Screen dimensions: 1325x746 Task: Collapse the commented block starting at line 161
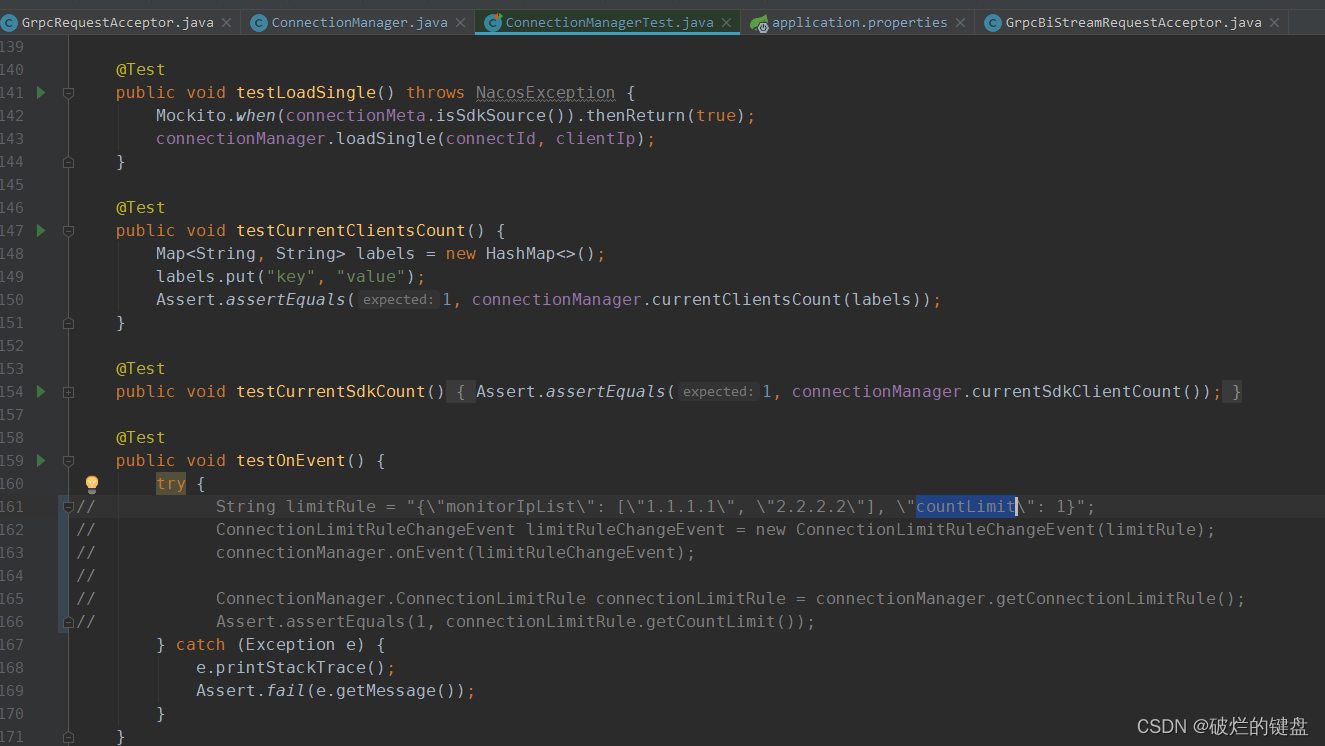click(x=67, y=506)
